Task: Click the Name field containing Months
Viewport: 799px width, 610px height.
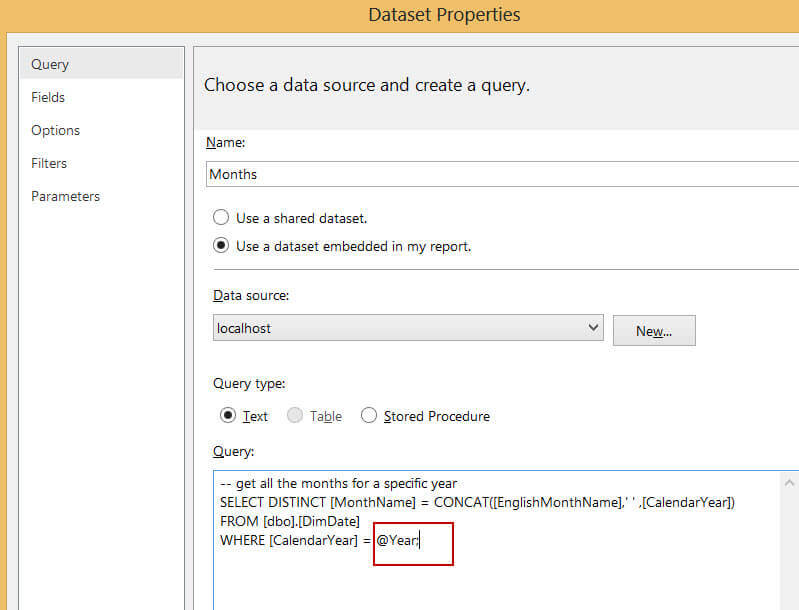Action: coord(500,174)
